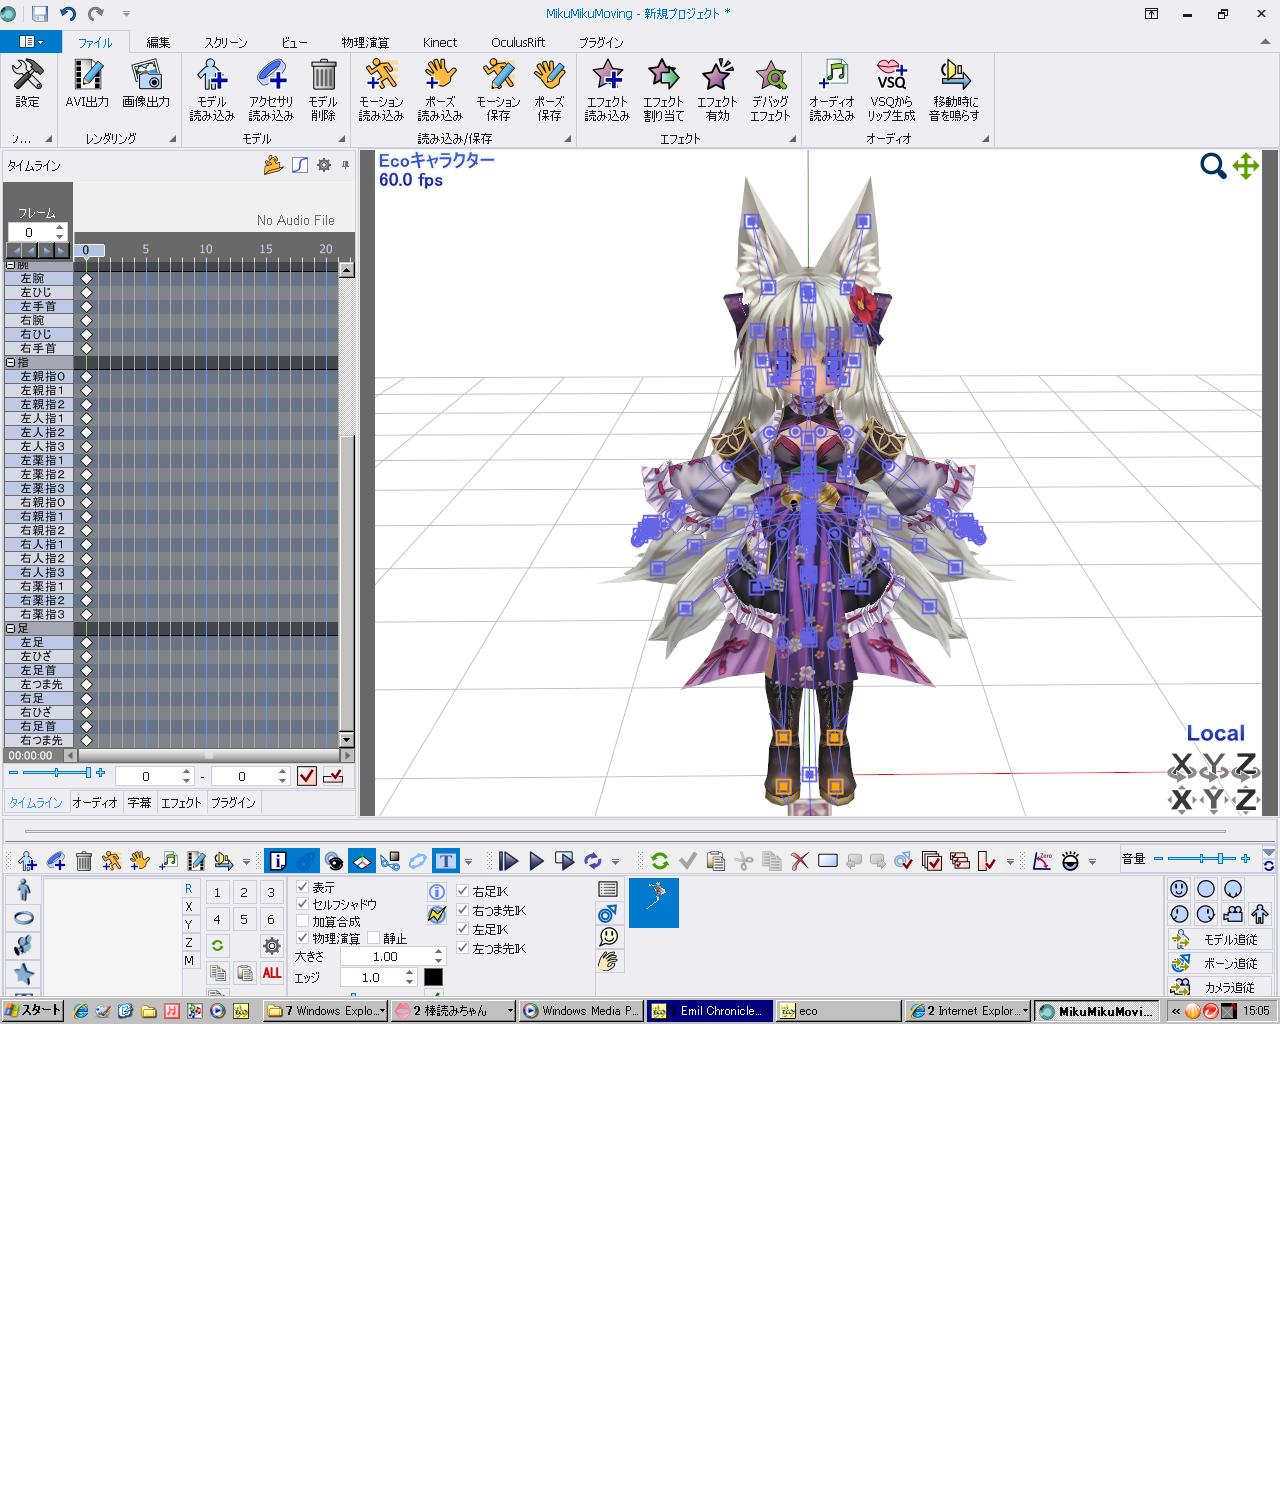The height and width of the screenshot is (1500, 1280).
Task: Open the Kinect ribbon tab
Action: click(440, 43)
